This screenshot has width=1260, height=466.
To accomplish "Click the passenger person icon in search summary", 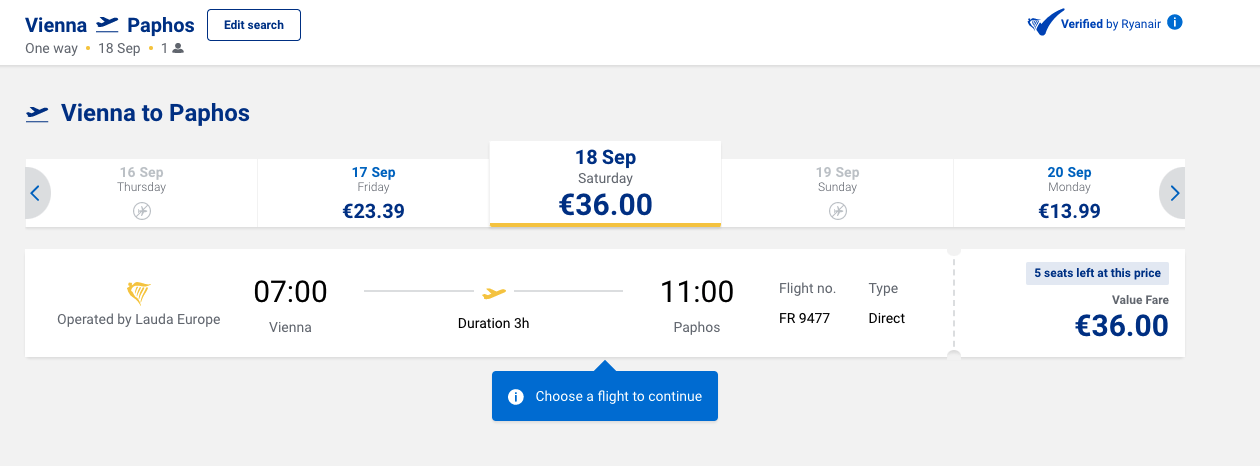I will 178,48.
